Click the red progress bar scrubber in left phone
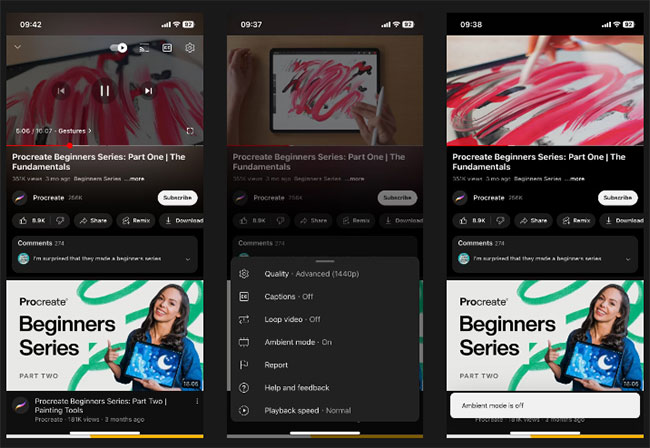The height and width of the screenshot is (448, 650). pyautogui.click(x=70, y=145)
